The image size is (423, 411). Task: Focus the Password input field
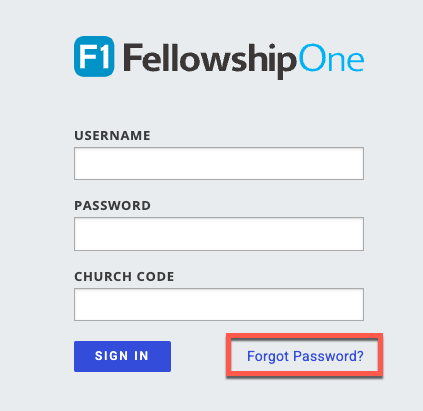219,234
